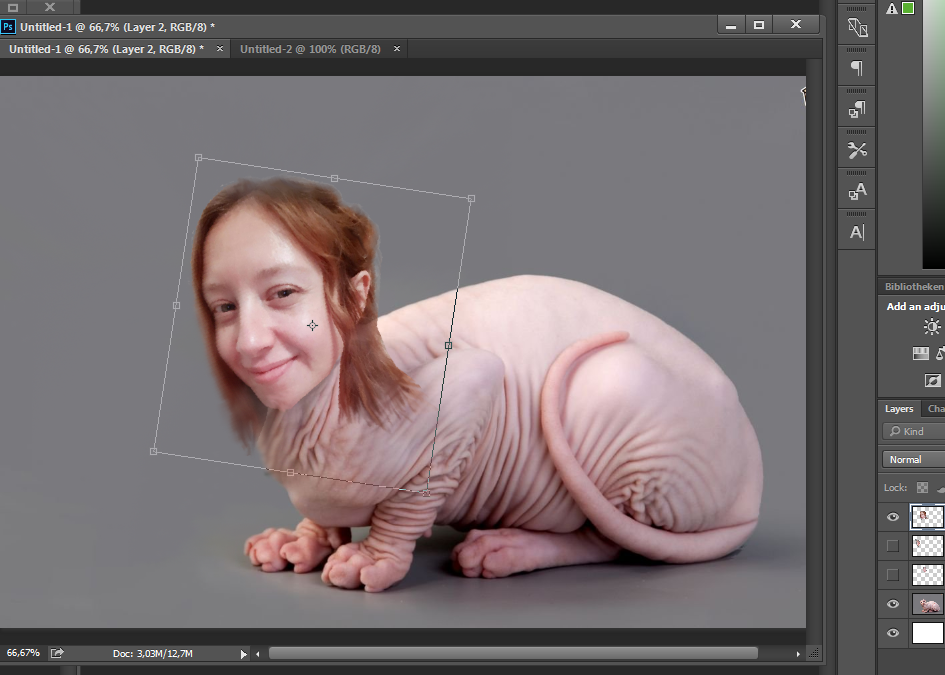Image resolution: width=945 pixels, height=675 pixels.
Task: Select the Bibliotheken panel tab
Action: (912, 286)
